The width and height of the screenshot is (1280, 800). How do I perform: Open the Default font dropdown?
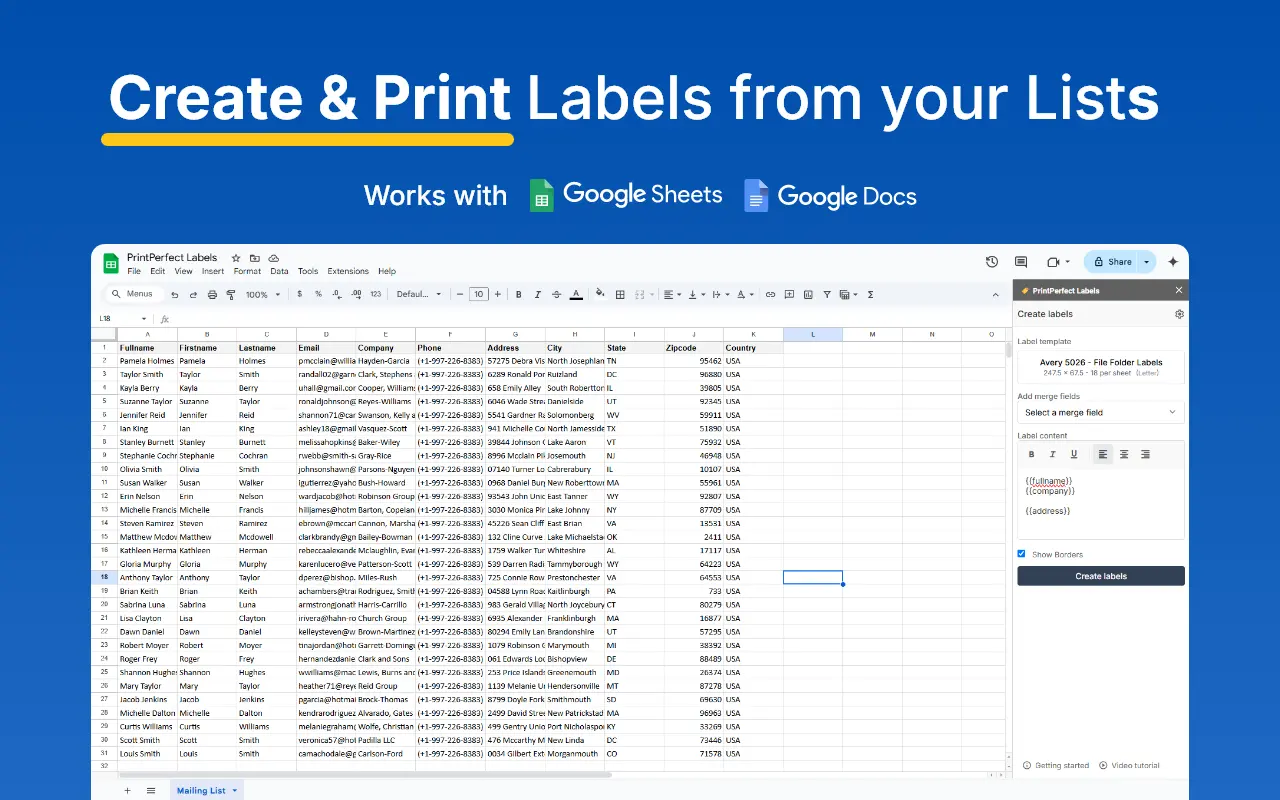coord(419,295)
